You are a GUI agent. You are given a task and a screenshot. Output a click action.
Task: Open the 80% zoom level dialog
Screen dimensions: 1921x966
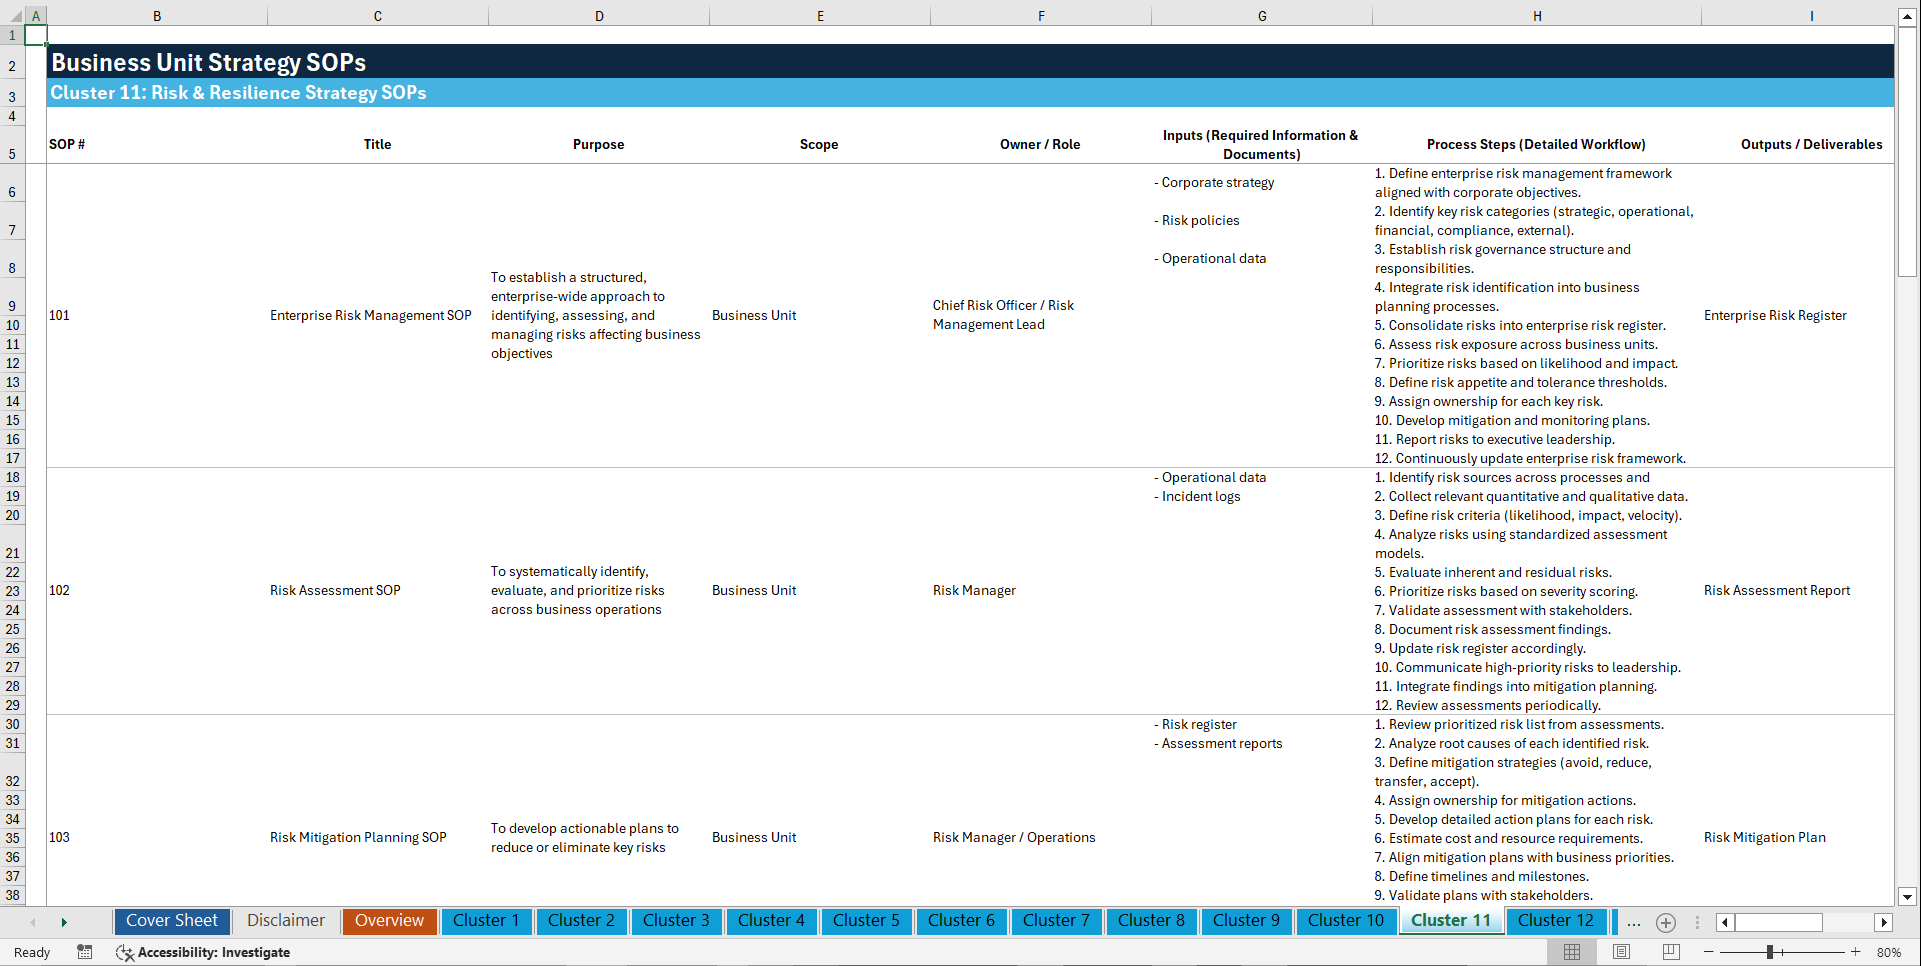coord(1889,952)
